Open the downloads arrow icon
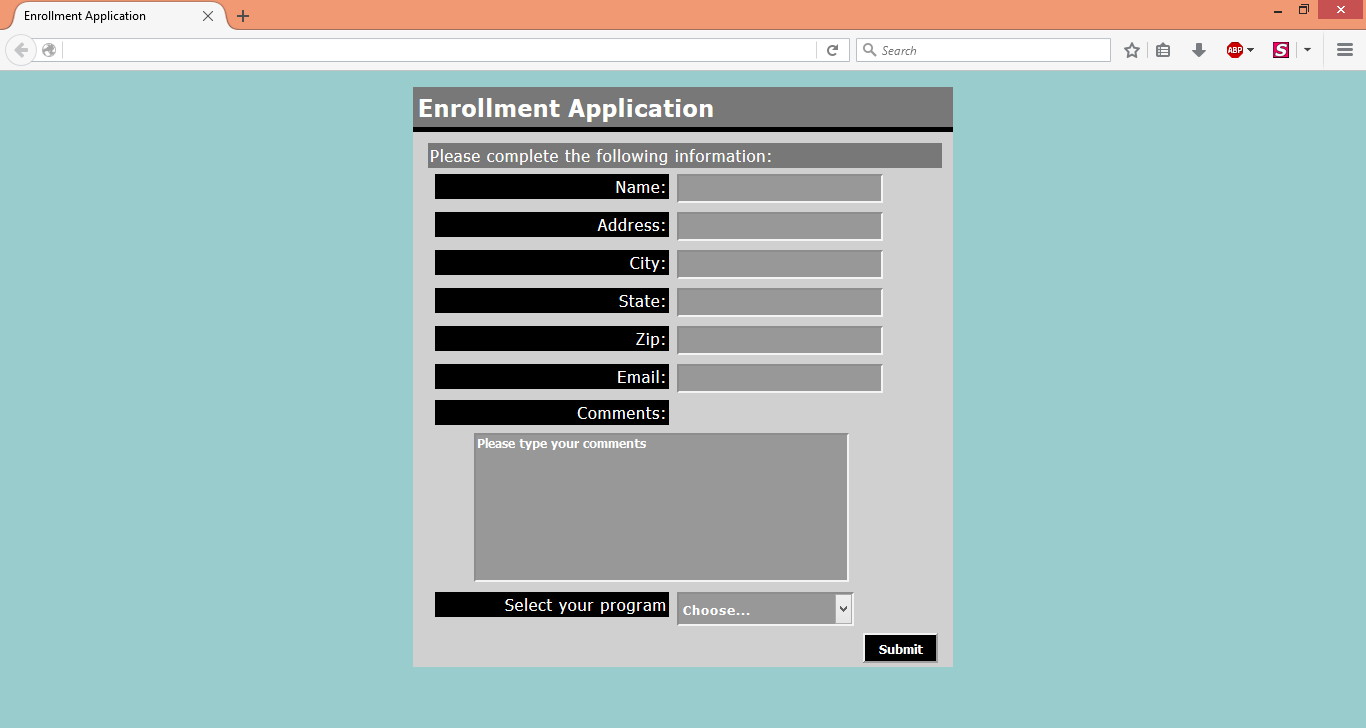Screen dimensions: 1366x728 click(x=1198, y=50)
